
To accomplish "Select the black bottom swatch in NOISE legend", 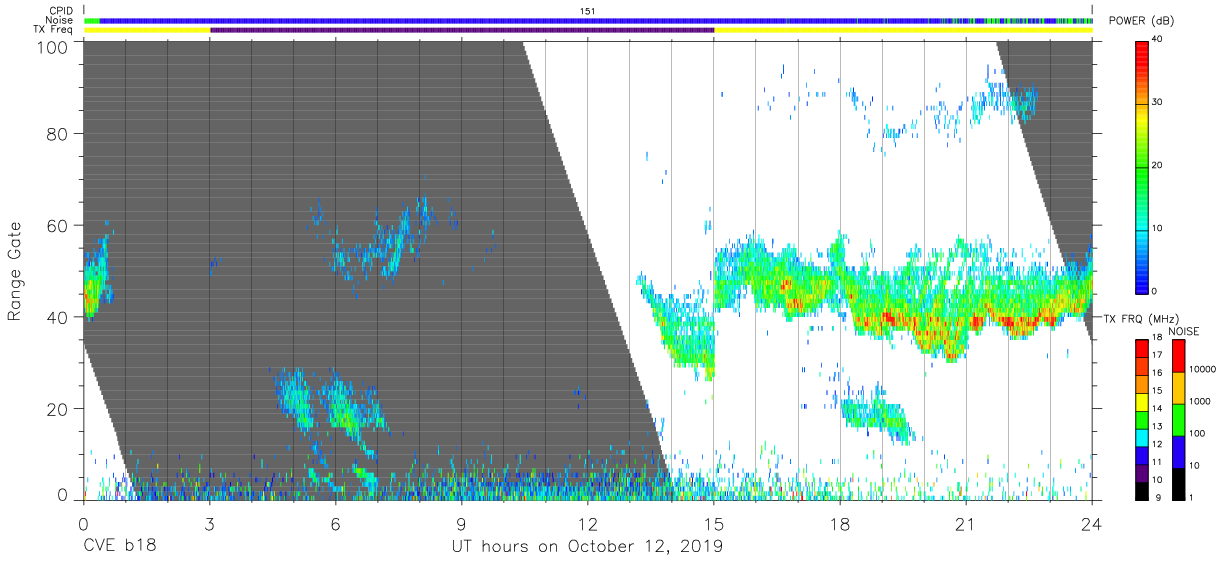I will [x=1179, y=483].
